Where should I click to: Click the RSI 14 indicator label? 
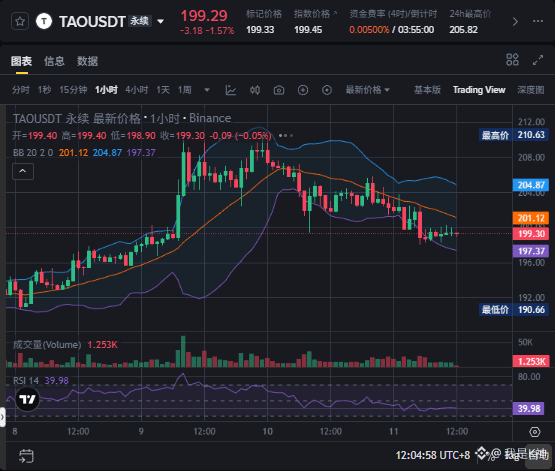pos(26,381)
